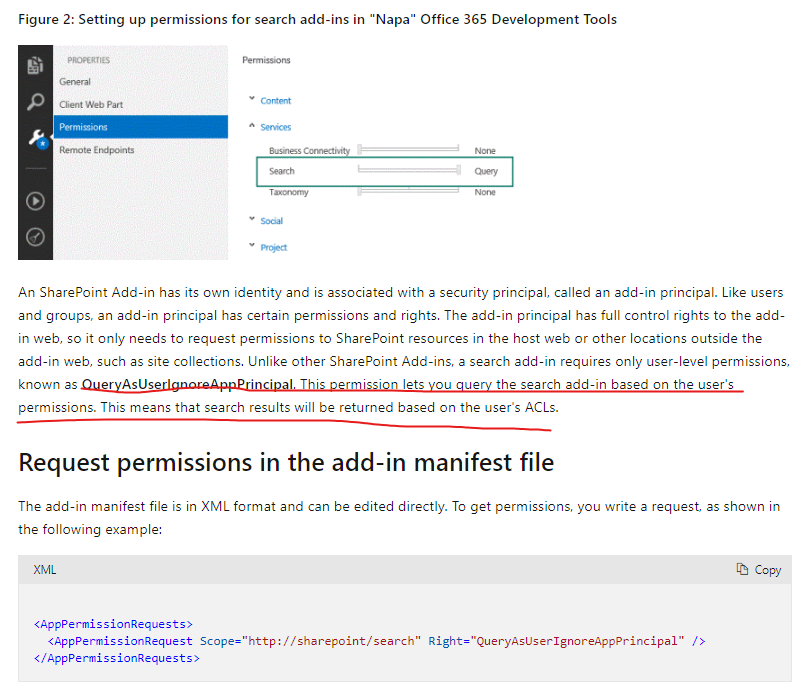This screenshot has width=807, height=687.
Task: Expand the Social permissions chevron
Action: [x=252, y=219]
